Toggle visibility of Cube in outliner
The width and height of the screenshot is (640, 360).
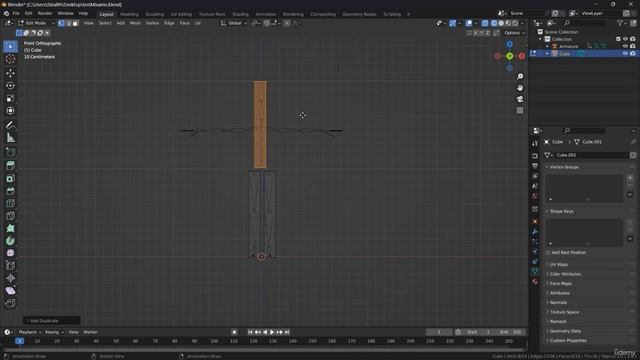(x=625, y=53)
